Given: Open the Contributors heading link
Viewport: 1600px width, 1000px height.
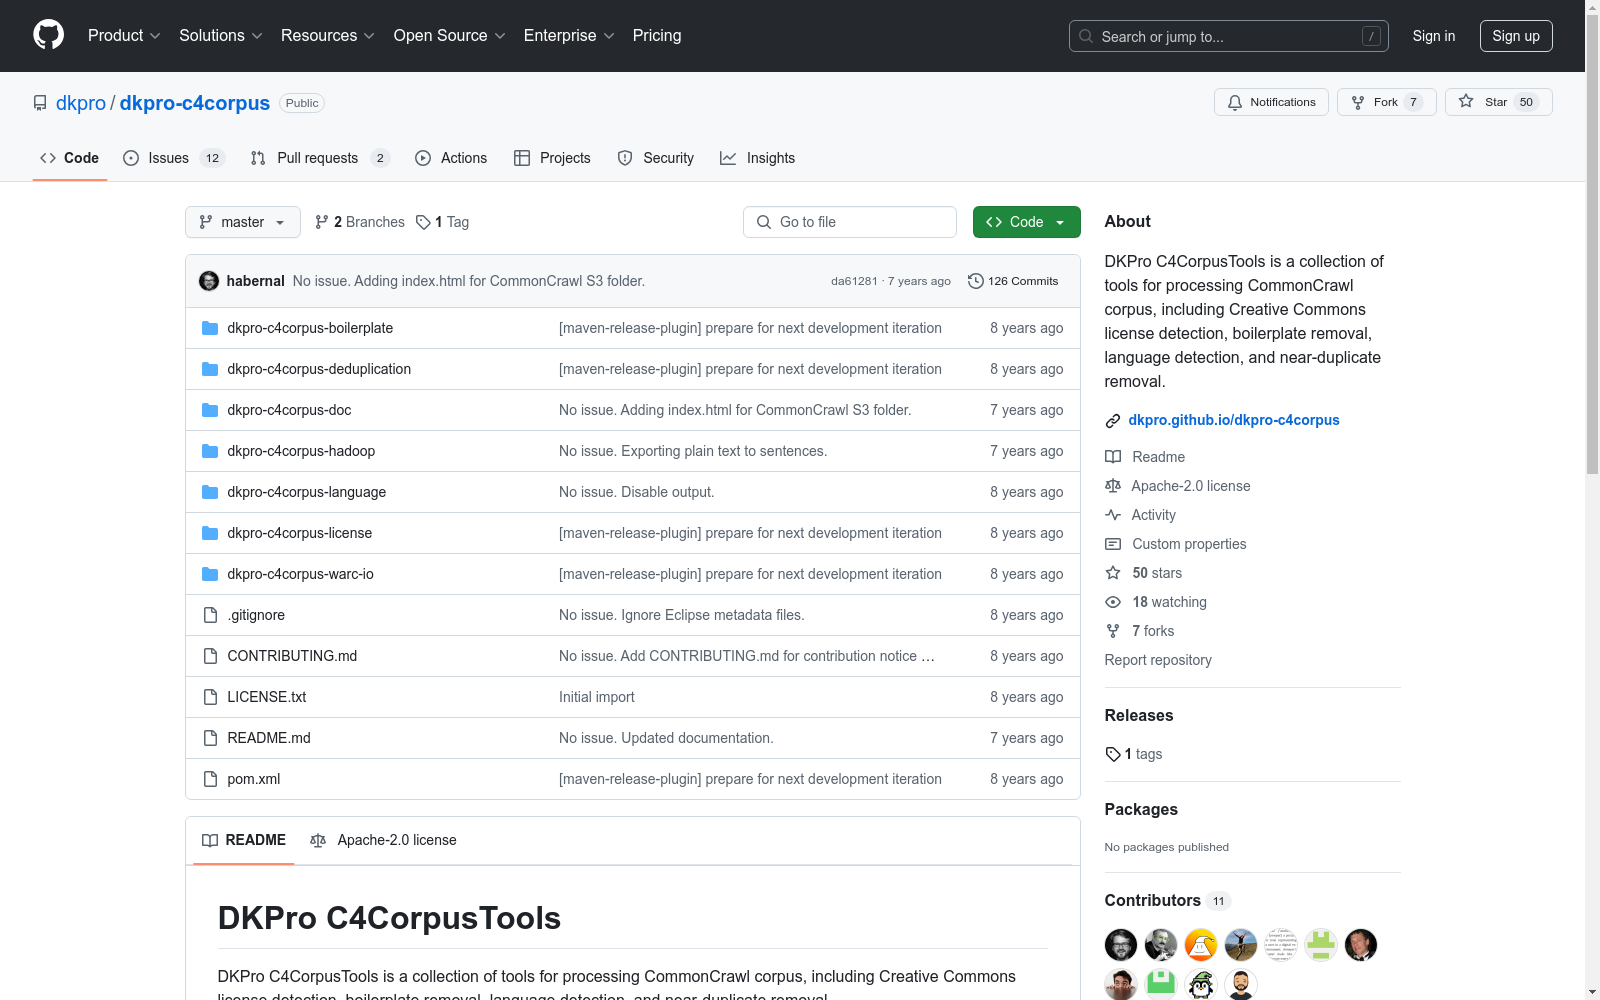Looking at the screenshot, I should click(1167, 900).
